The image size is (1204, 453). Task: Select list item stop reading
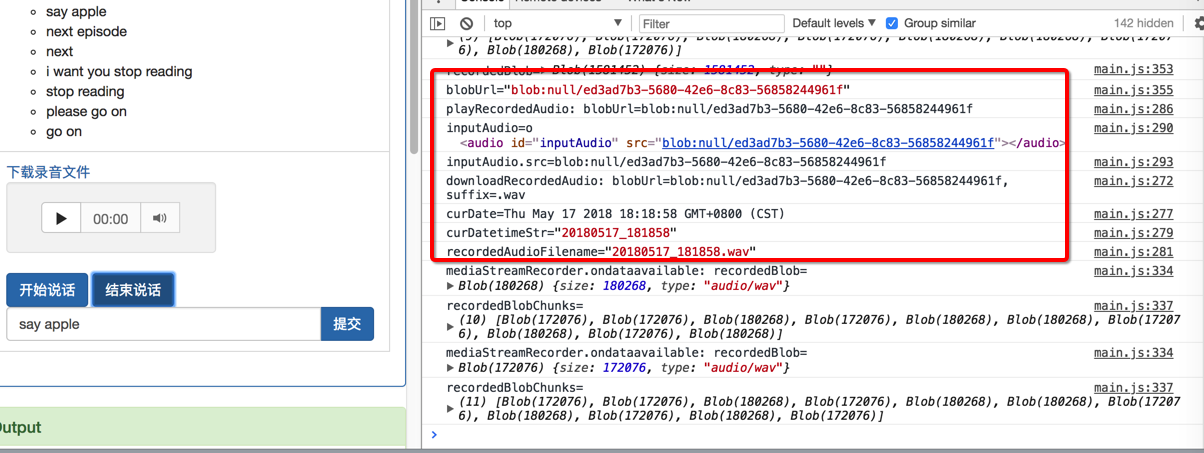(x=85, y=91)
